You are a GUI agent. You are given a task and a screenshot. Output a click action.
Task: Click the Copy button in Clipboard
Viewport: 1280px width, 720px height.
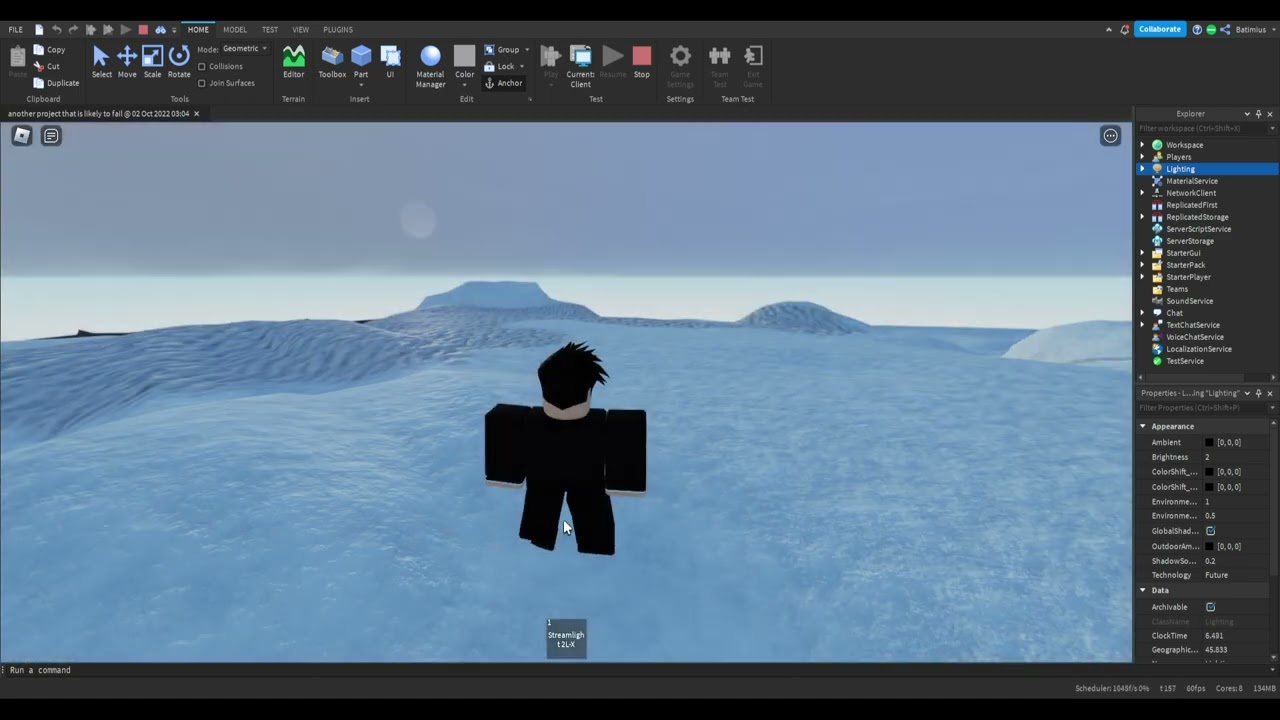tap(49, 50)
